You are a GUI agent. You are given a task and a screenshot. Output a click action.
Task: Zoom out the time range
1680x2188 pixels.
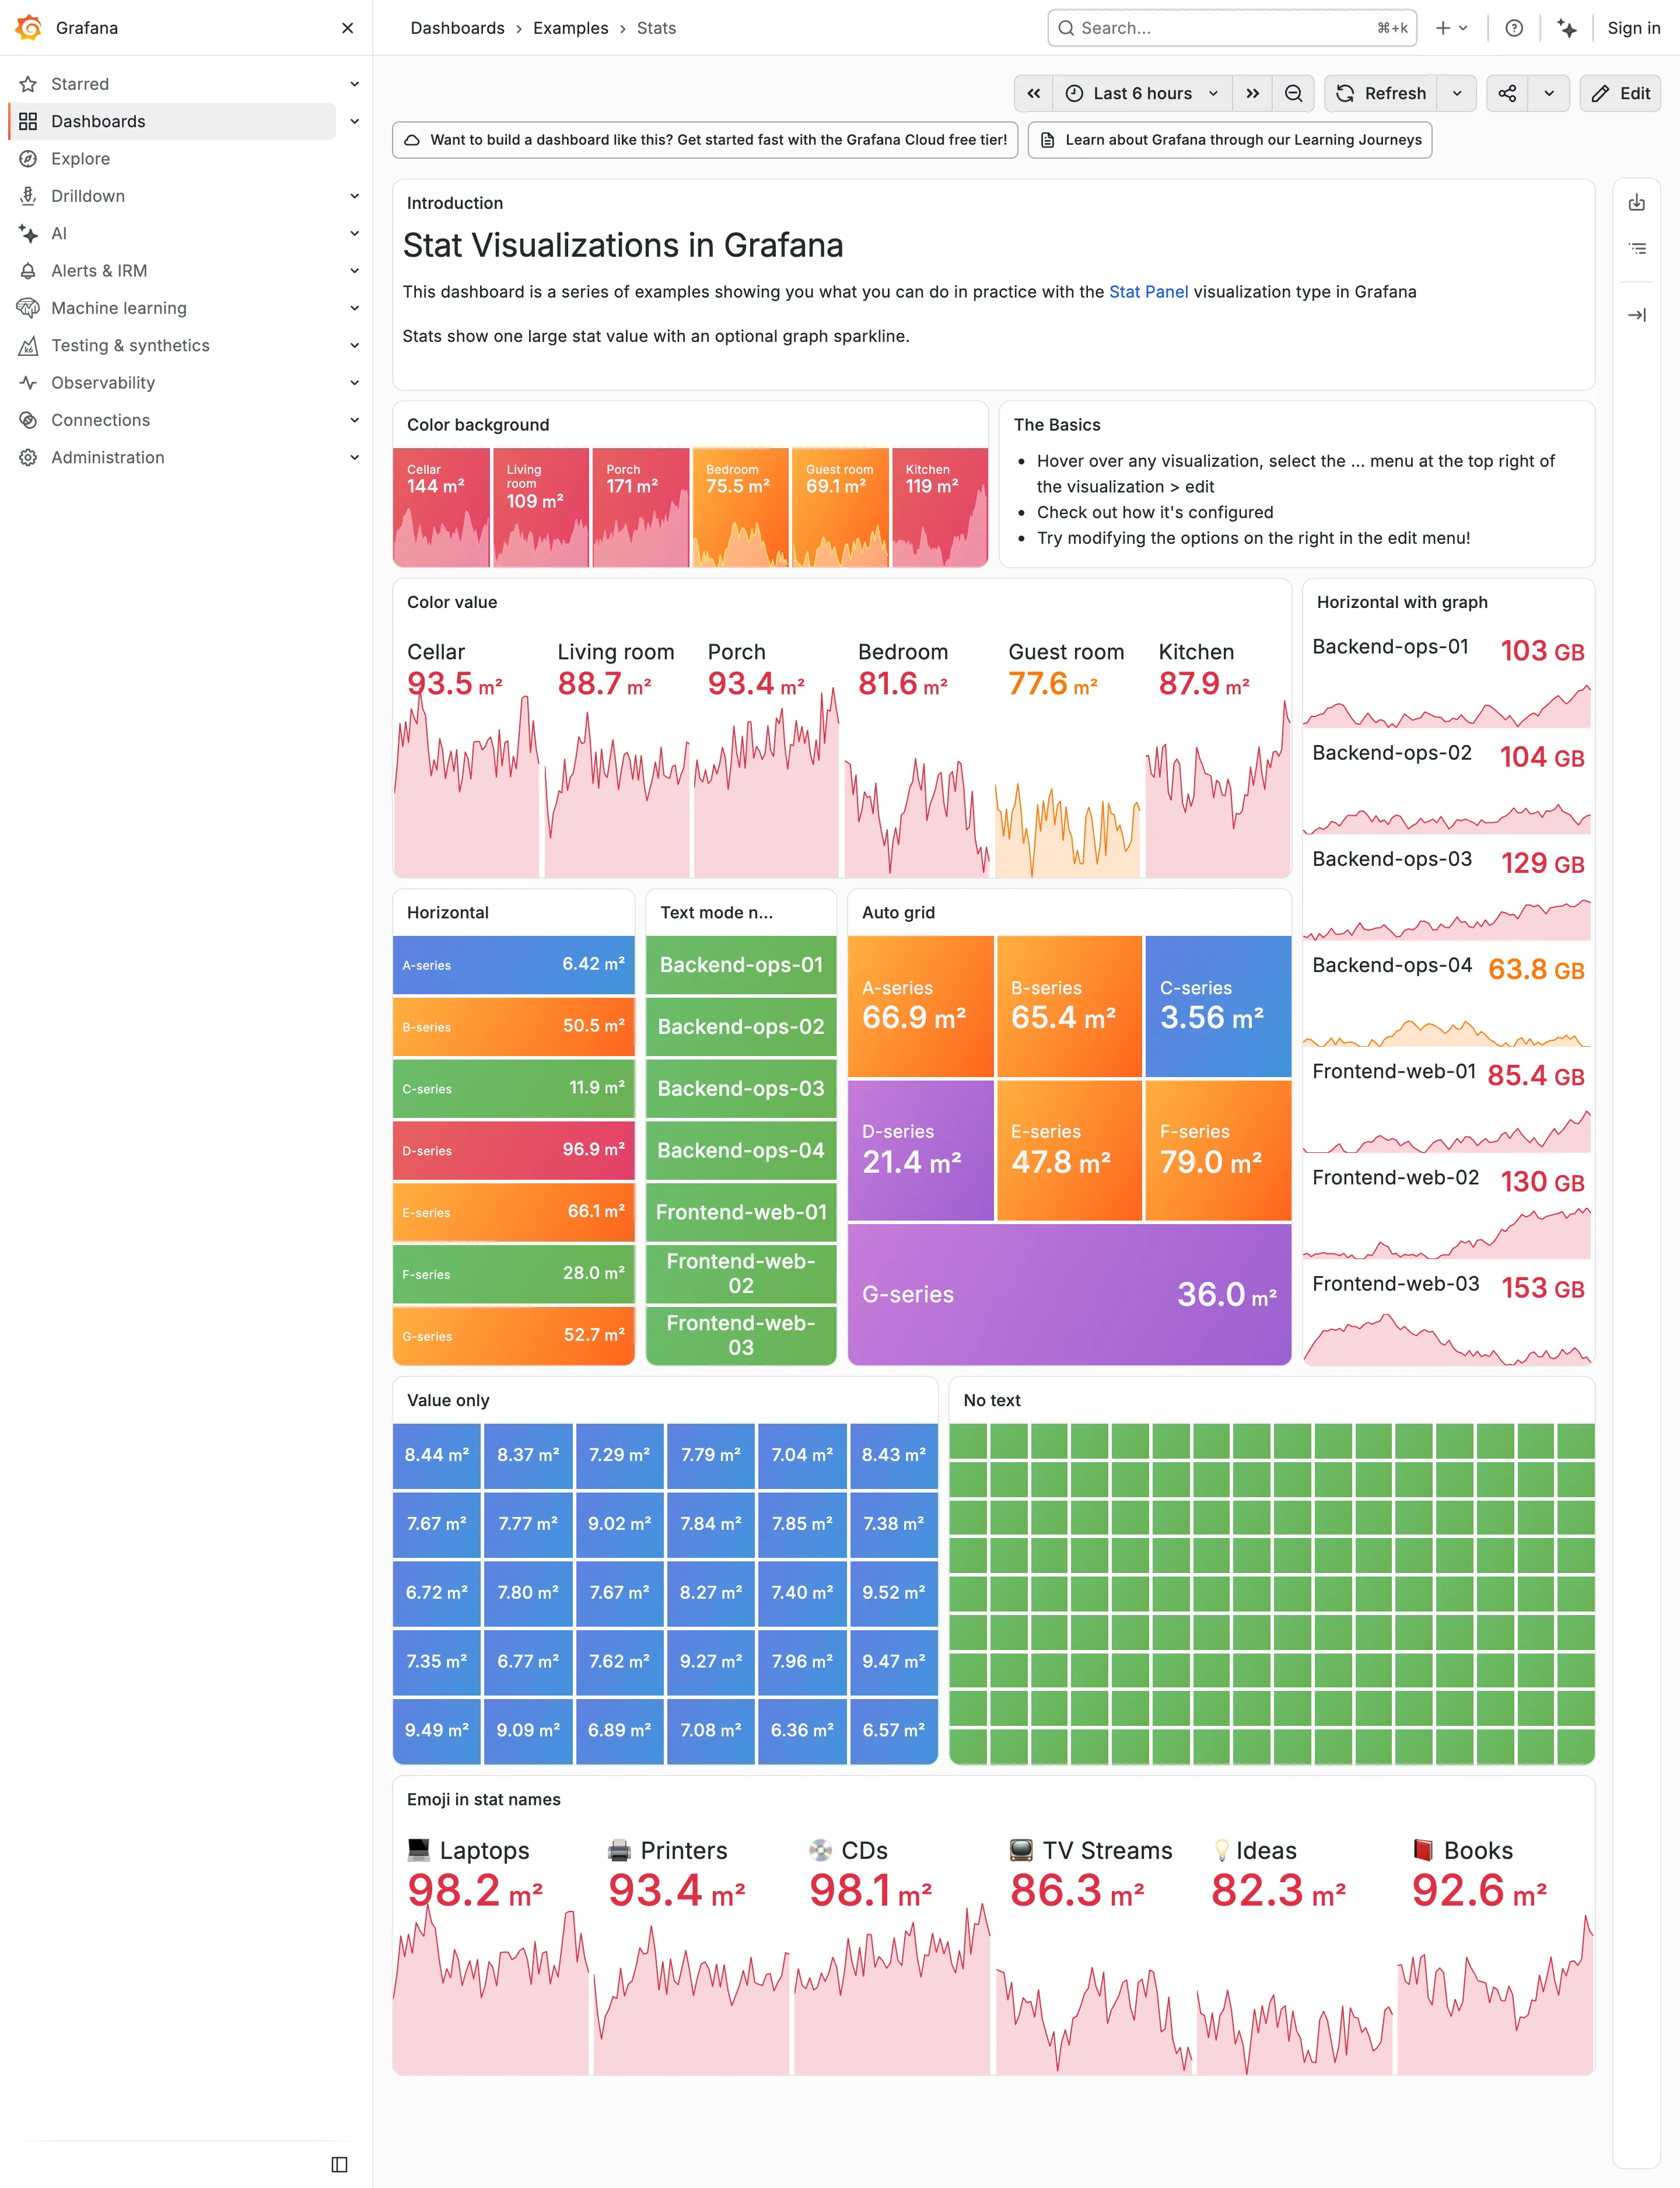(x=1293, y=93)
